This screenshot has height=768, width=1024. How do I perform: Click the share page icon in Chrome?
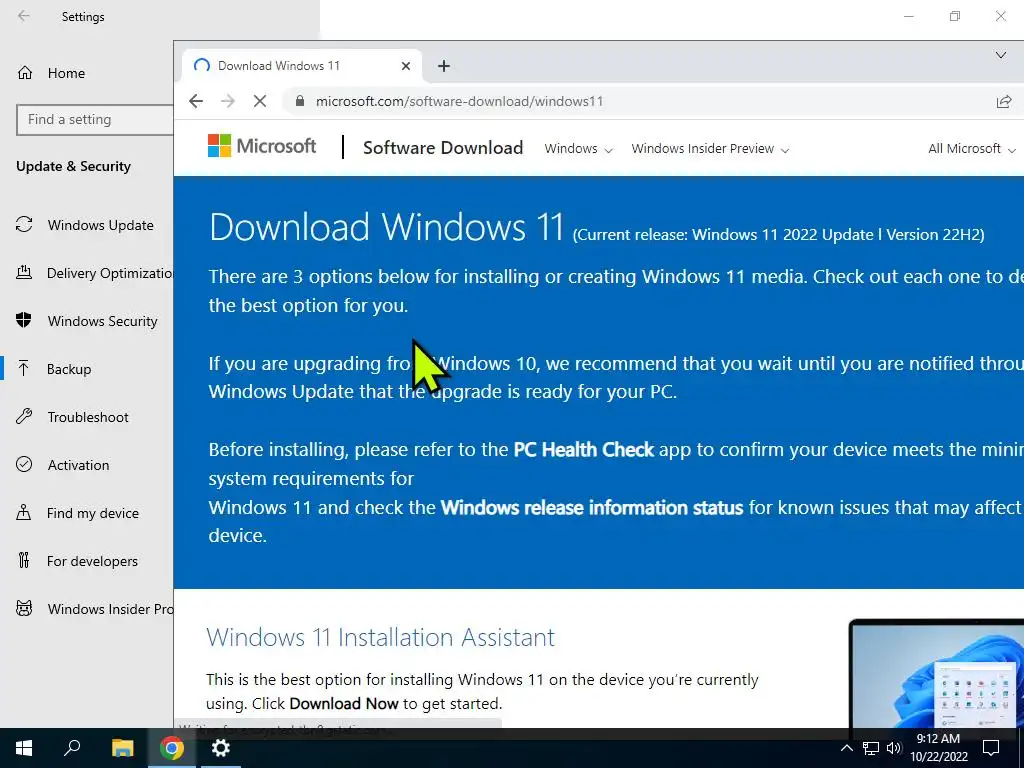1004,101
